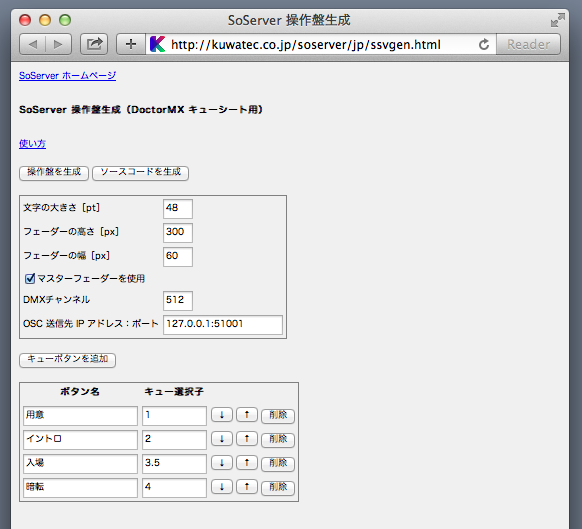Image resolution: width=582 pixels, height=529 pixels.
Task: Move the 暗転 row up
Action: tap(247, 487)
